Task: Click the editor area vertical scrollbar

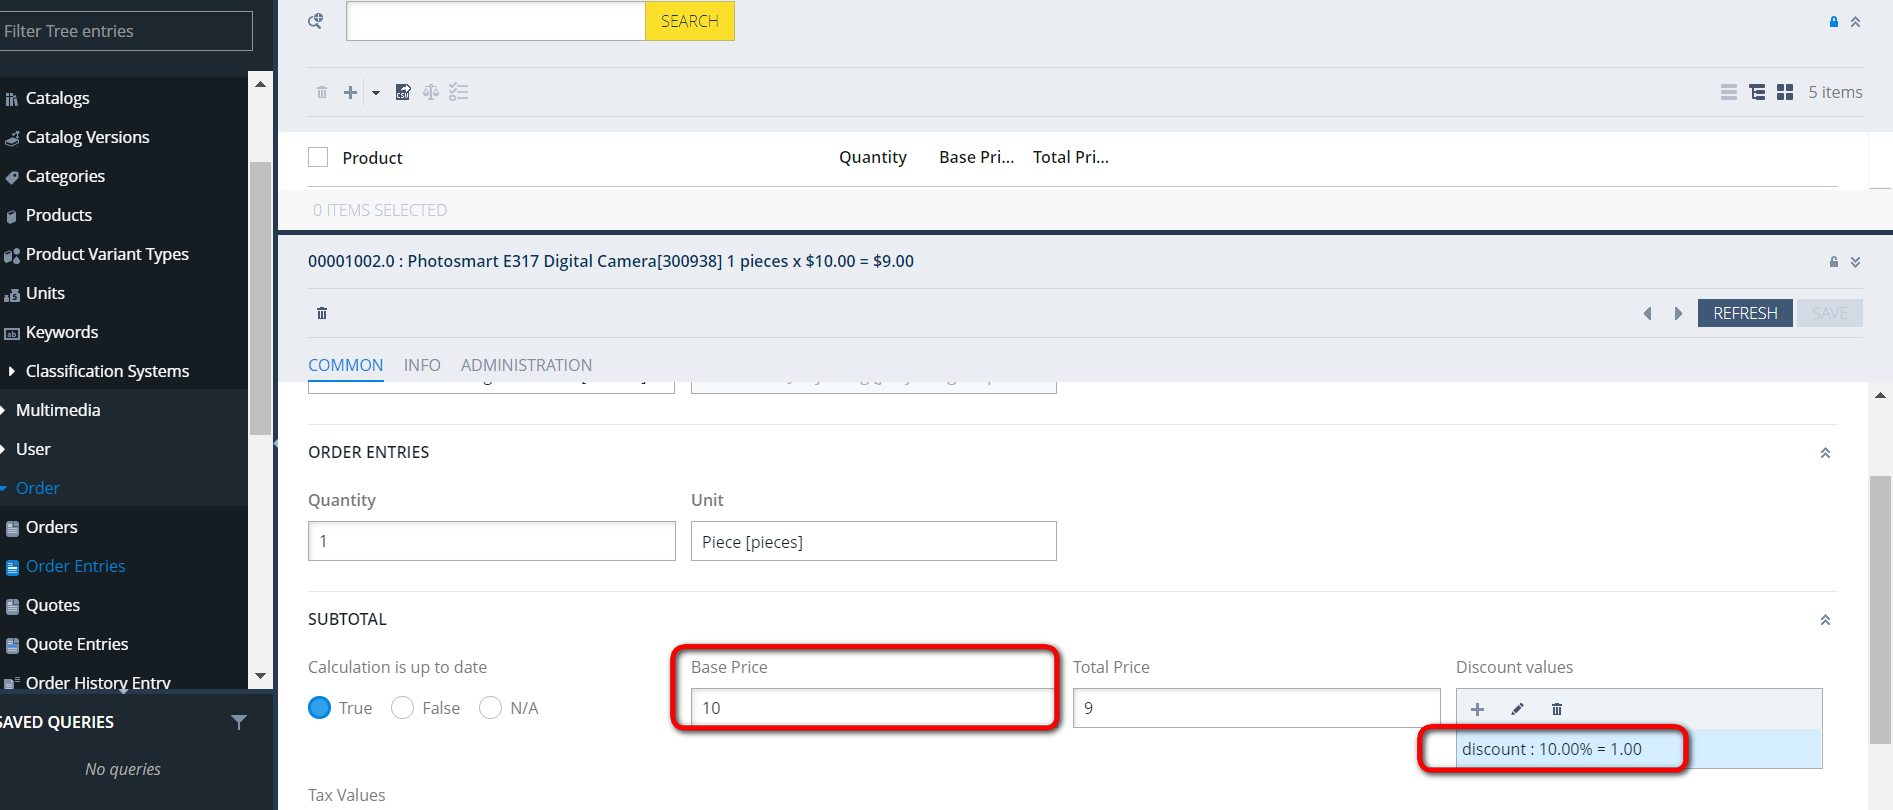Action: 1880,610
